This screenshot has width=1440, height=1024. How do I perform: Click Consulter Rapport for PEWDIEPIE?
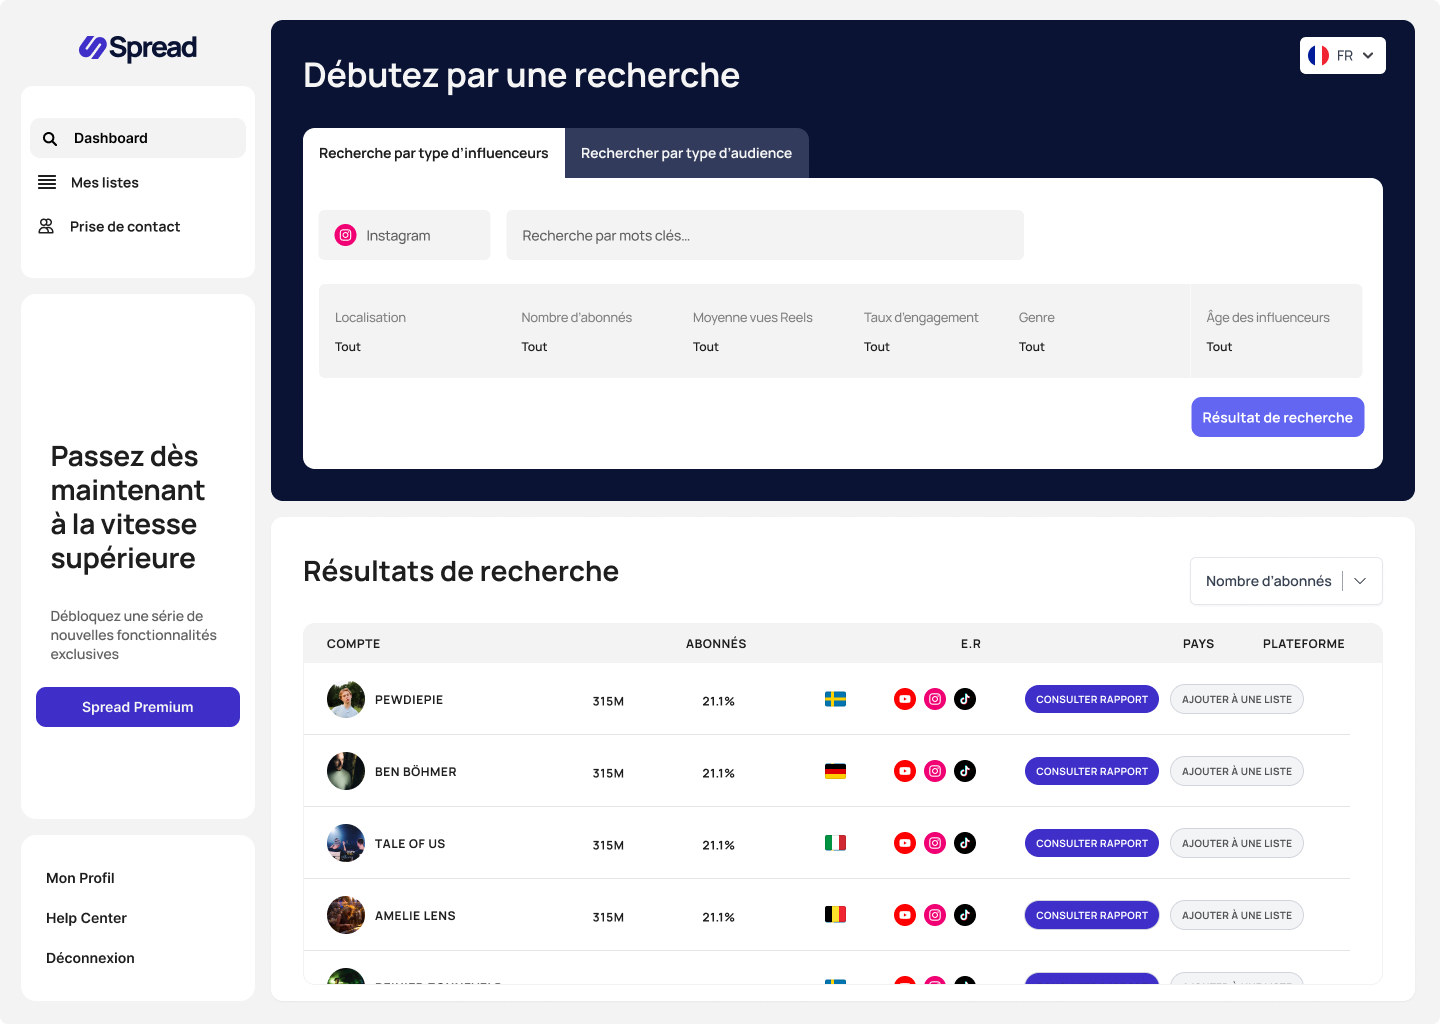click(x=1092, y=699)
